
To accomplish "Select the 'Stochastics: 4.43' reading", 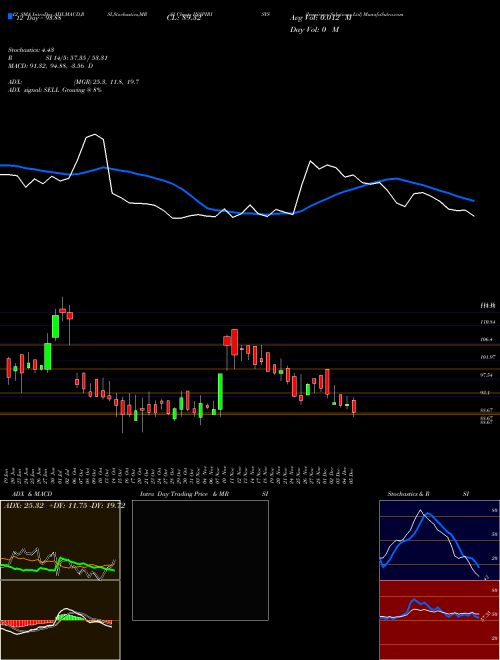I will pos(31,50).
